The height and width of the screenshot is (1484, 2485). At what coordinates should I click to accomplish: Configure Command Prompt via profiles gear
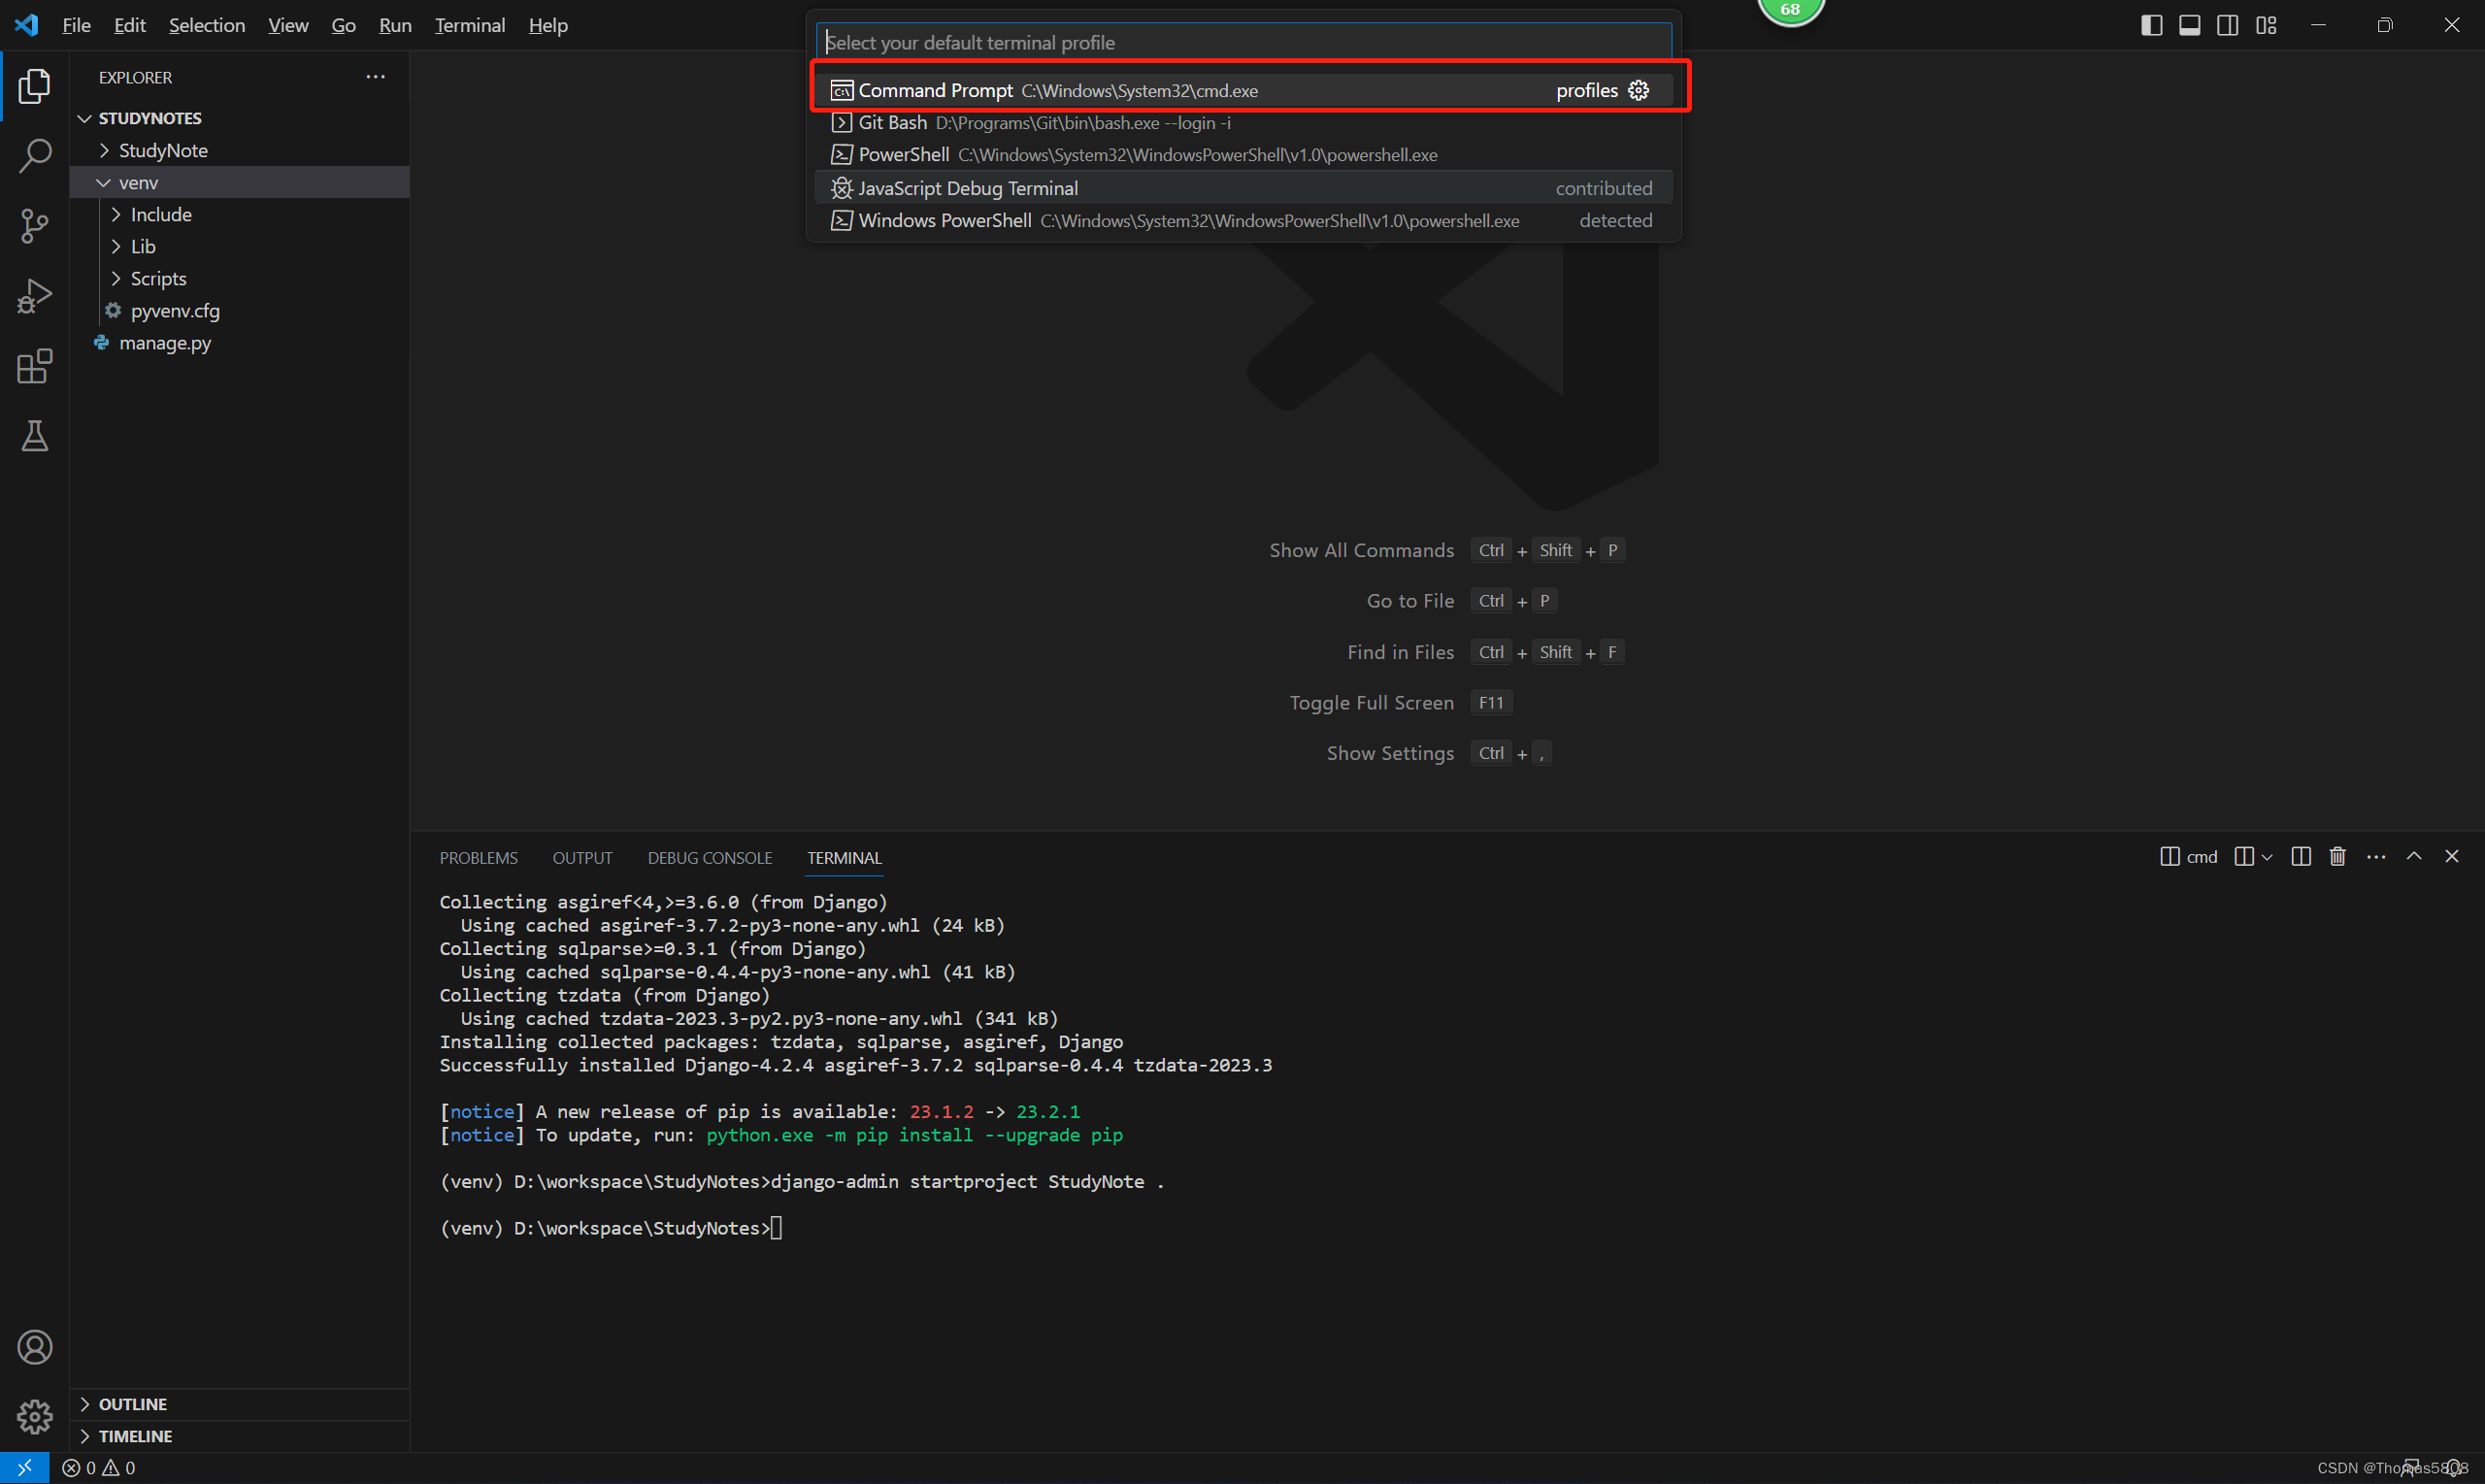click(x=1638, y=90)
